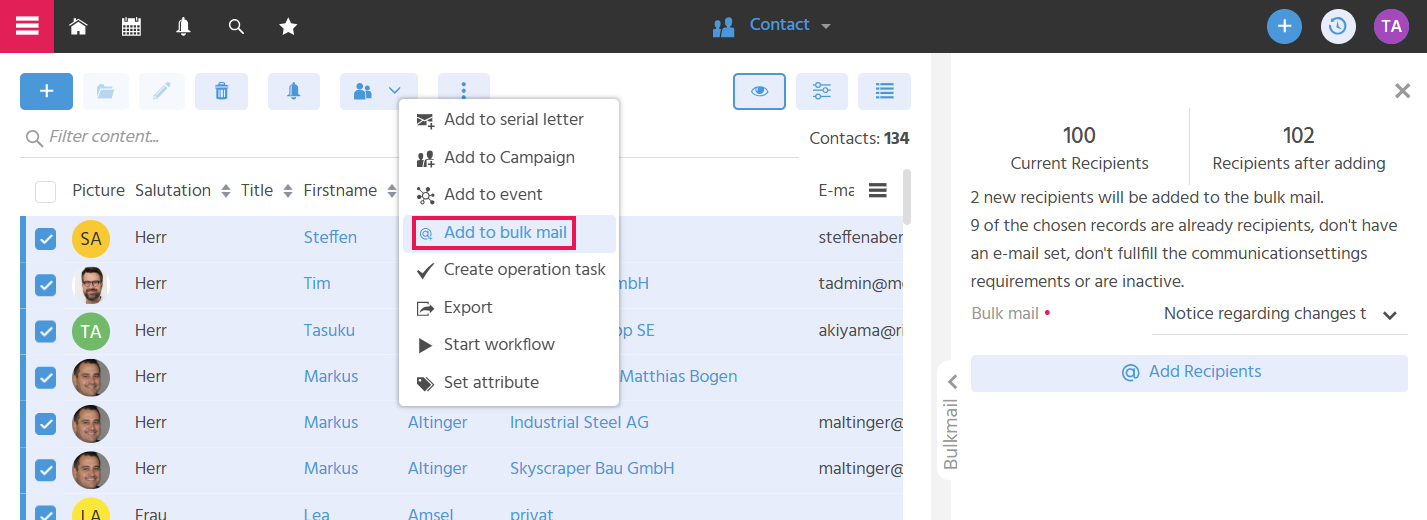Edit contact with pencil icon
Screen dimensions: 1427x520
pos(162,91)
